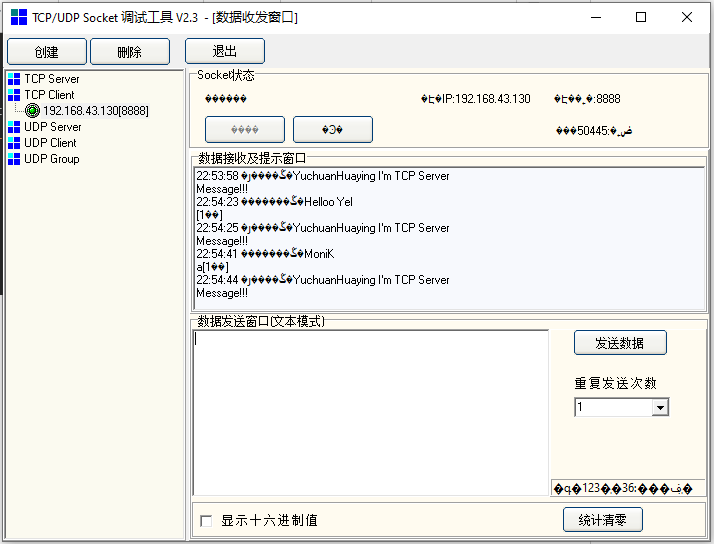Viewport: 714px width, 544px height.
Task: Click the 22:54:41 MoniK log line
Action: coord(265,254)
